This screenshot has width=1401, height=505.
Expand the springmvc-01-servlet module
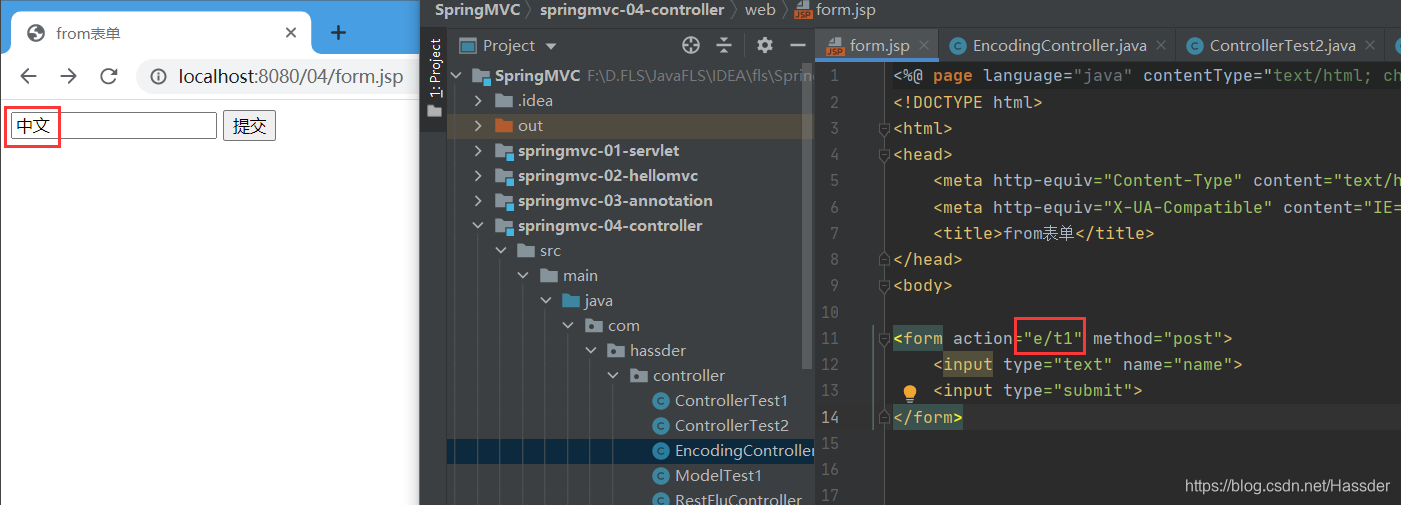point(477,151)
